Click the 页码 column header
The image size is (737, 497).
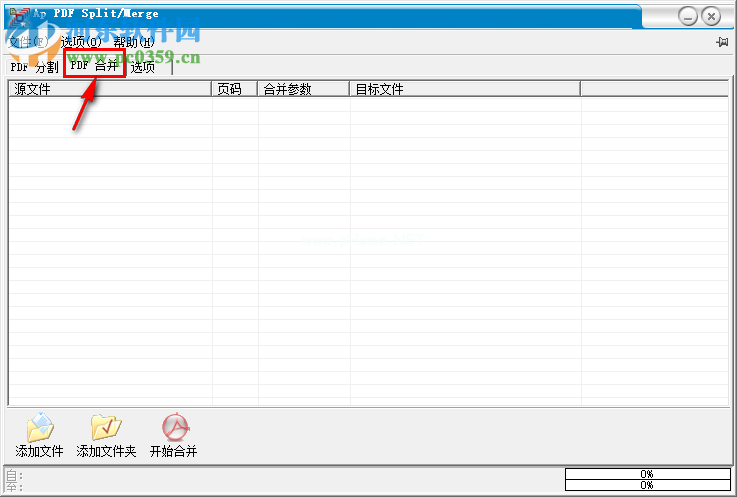(235, 89)
